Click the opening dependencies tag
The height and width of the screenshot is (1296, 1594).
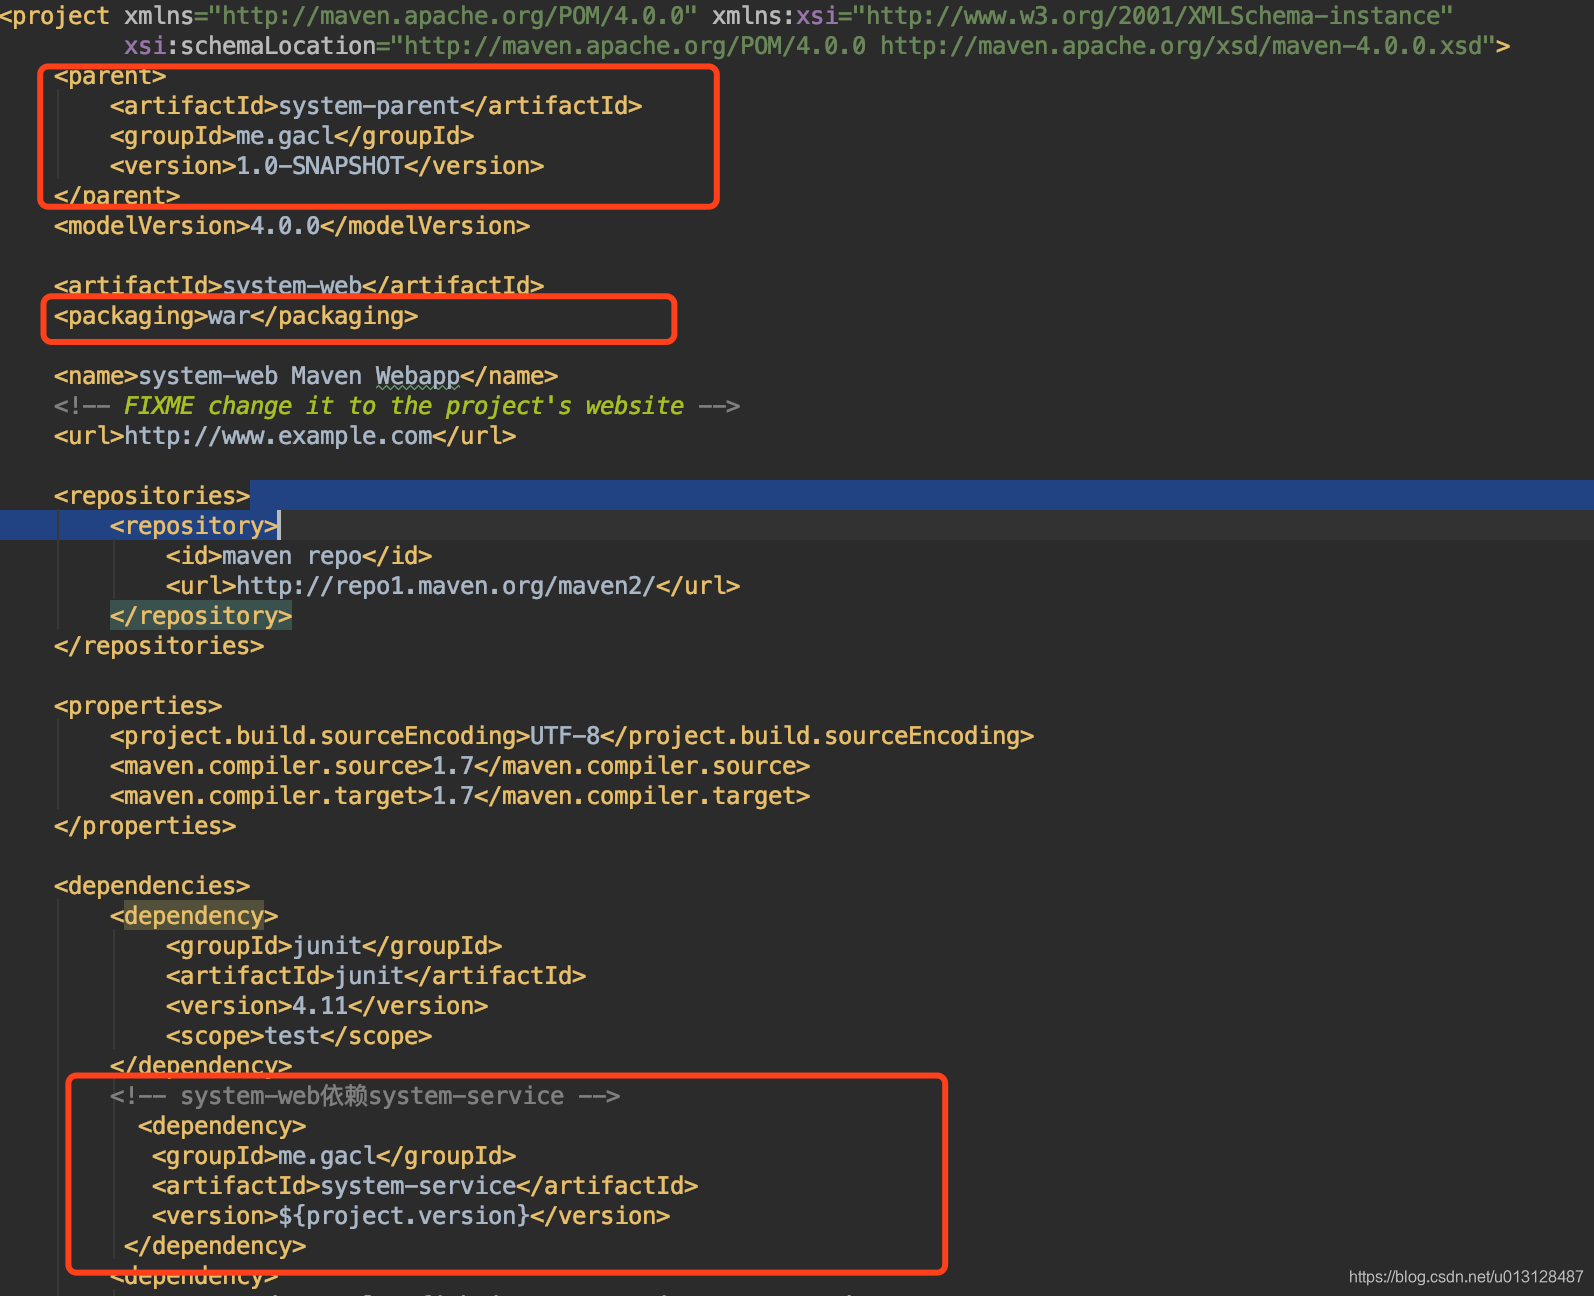(152, 886)
